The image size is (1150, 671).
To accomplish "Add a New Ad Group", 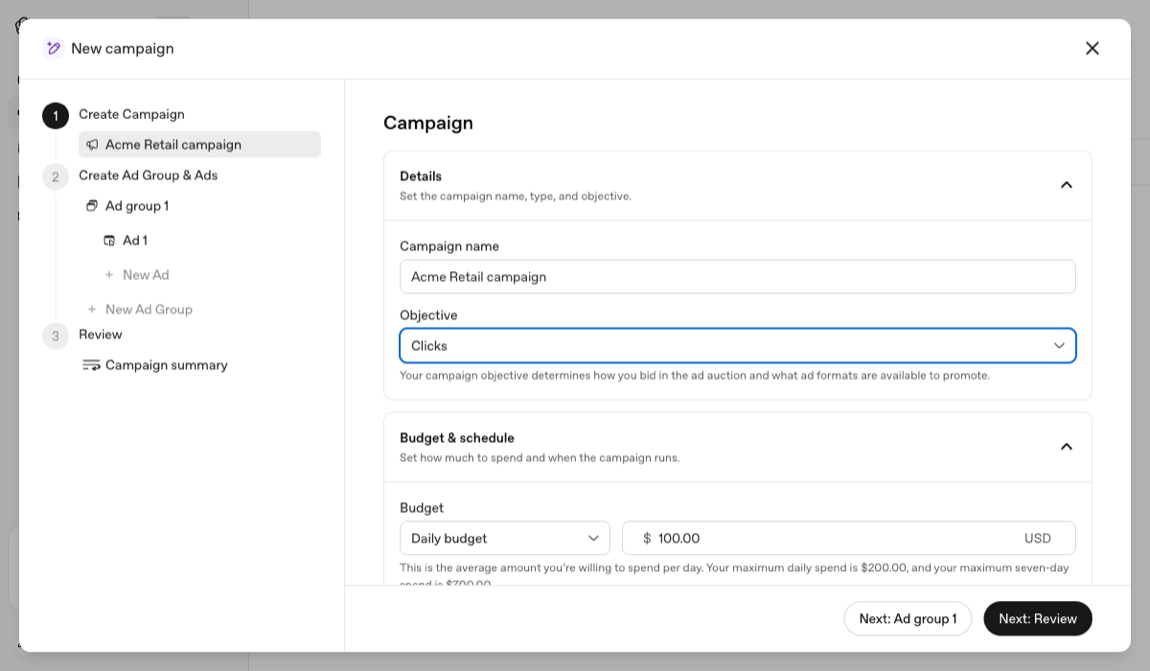I will coord(149,309).
